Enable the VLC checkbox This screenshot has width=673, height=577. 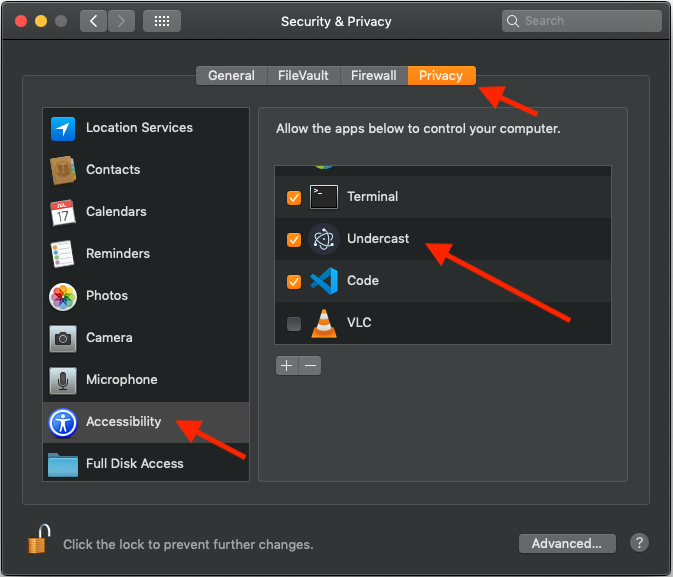[294, 324]
